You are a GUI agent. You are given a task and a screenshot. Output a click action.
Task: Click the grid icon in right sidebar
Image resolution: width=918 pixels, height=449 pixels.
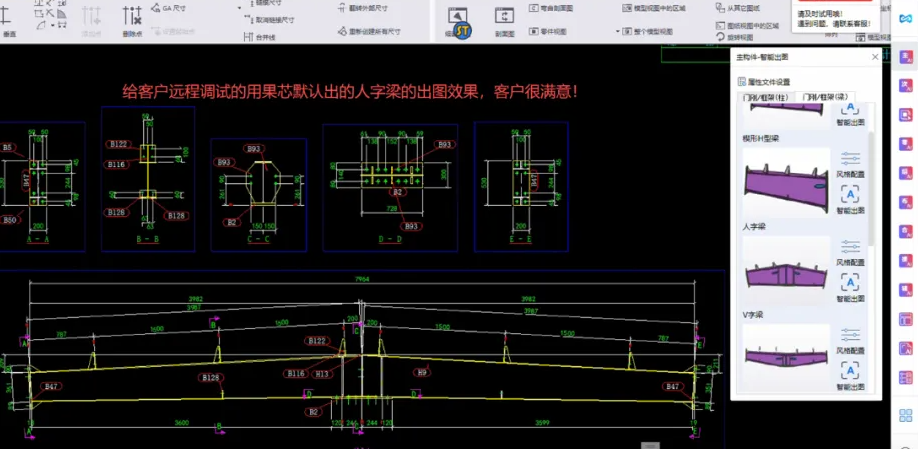click(906, 414)
